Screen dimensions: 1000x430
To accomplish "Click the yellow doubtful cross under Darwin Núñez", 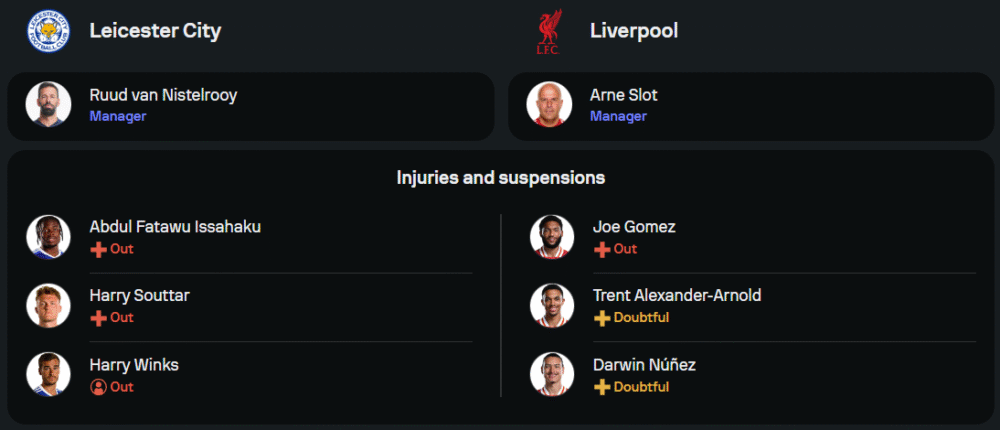I will click(602, 387).
